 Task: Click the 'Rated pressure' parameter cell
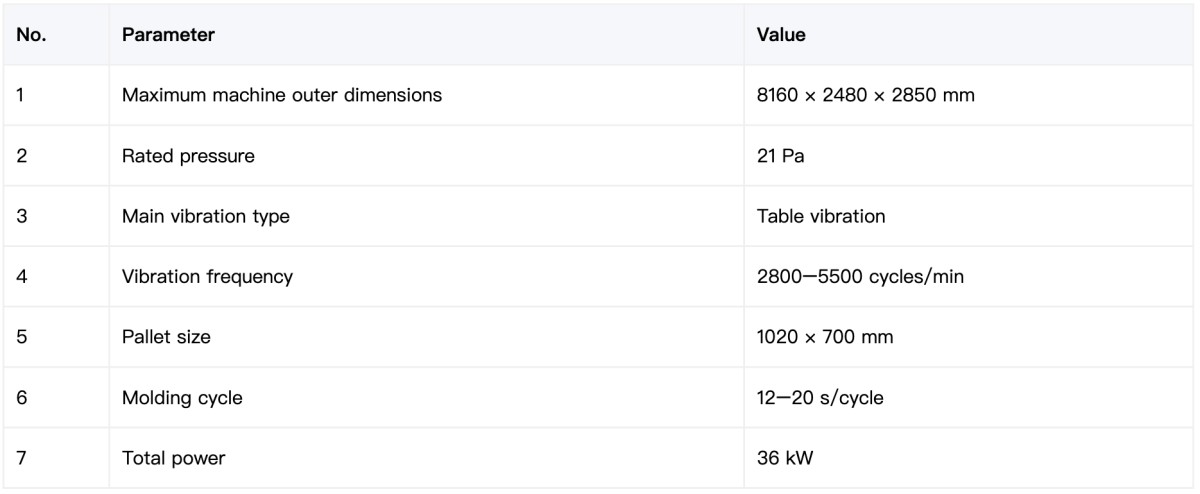[x=426, y=156]
